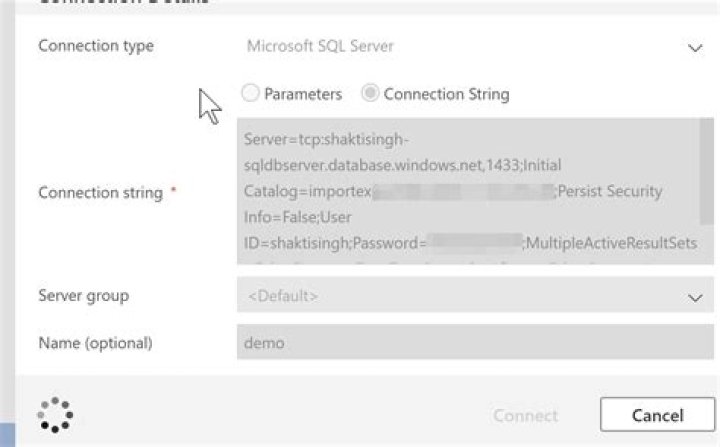Click the Cancel button

pyautogui.click(x=658, y=415)
